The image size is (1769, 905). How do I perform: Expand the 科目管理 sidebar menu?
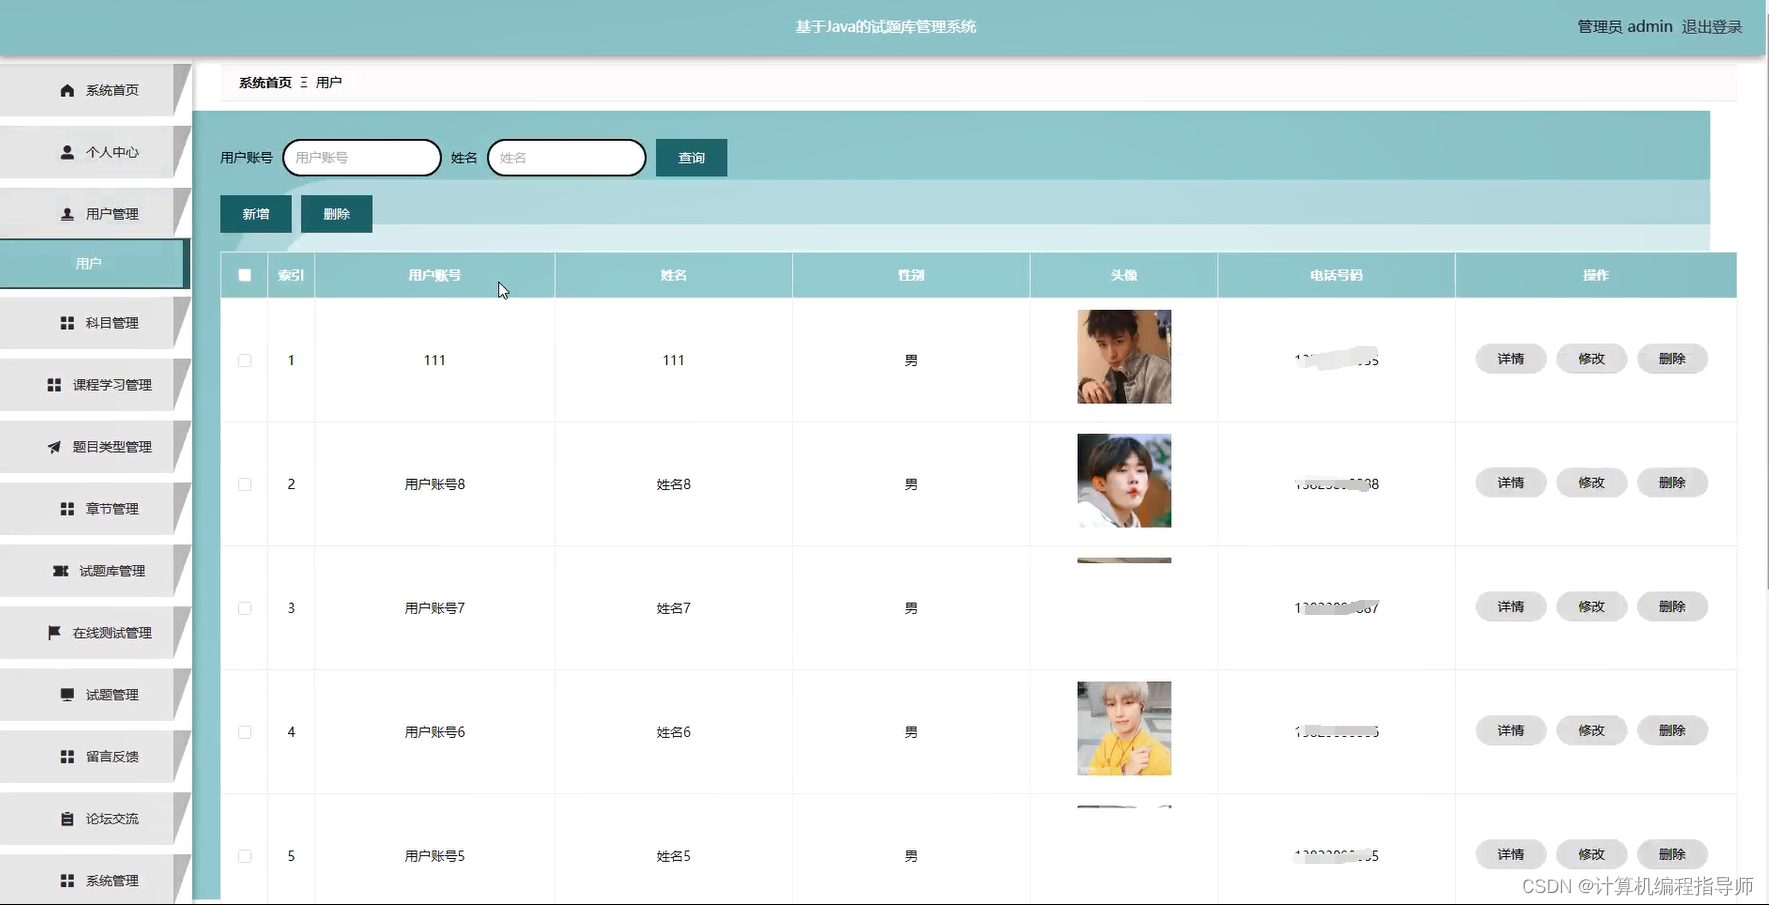(x=95, y=323)
